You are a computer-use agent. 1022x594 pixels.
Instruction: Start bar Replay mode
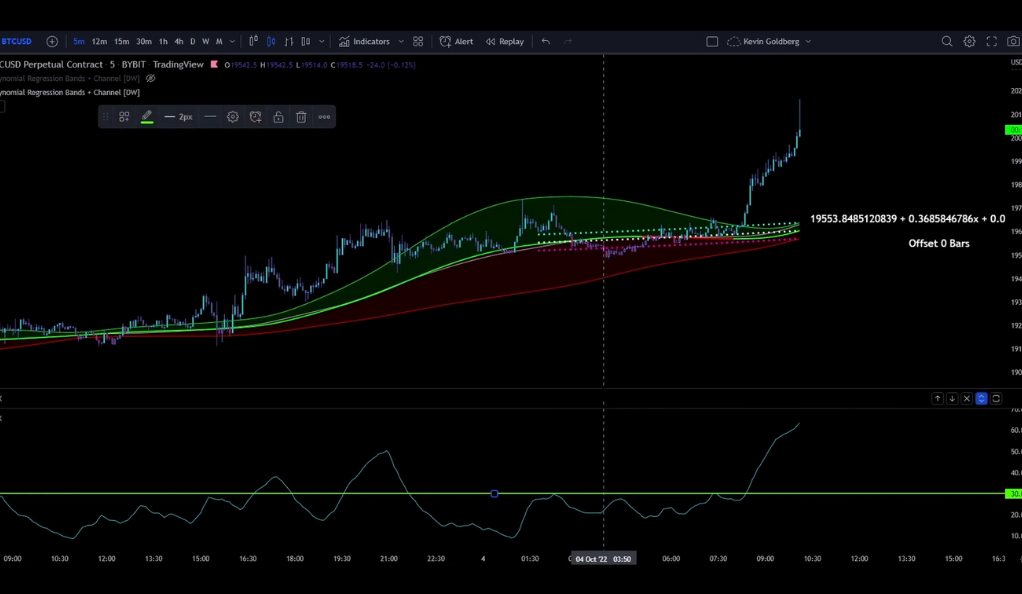(x=504, y=41)
